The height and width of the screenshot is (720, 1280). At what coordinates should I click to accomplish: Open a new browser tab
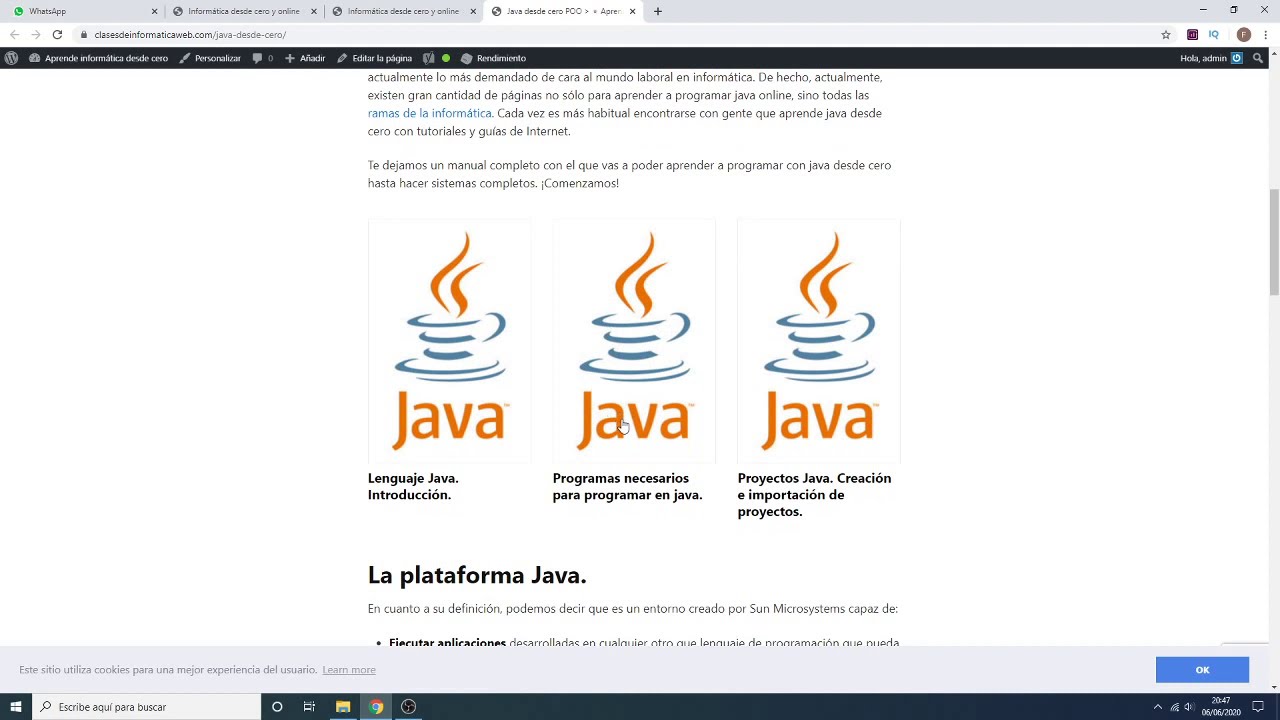[x=657, y=11]
